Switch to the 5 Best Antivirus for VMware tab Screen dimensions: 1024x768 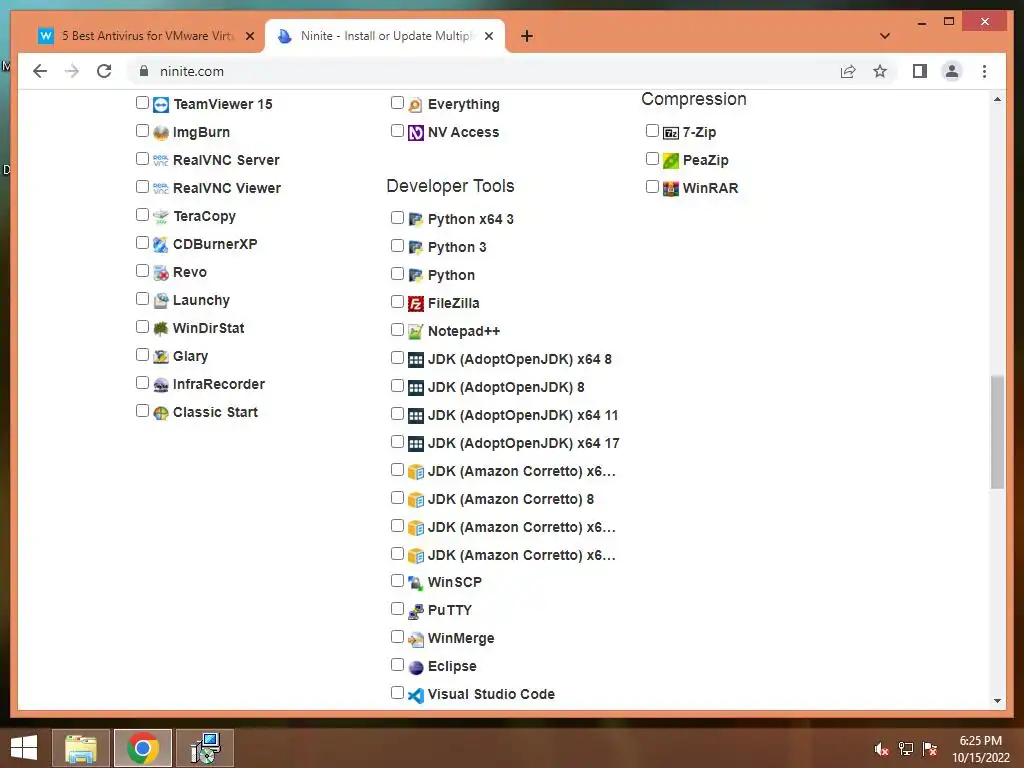coord(145,36)
